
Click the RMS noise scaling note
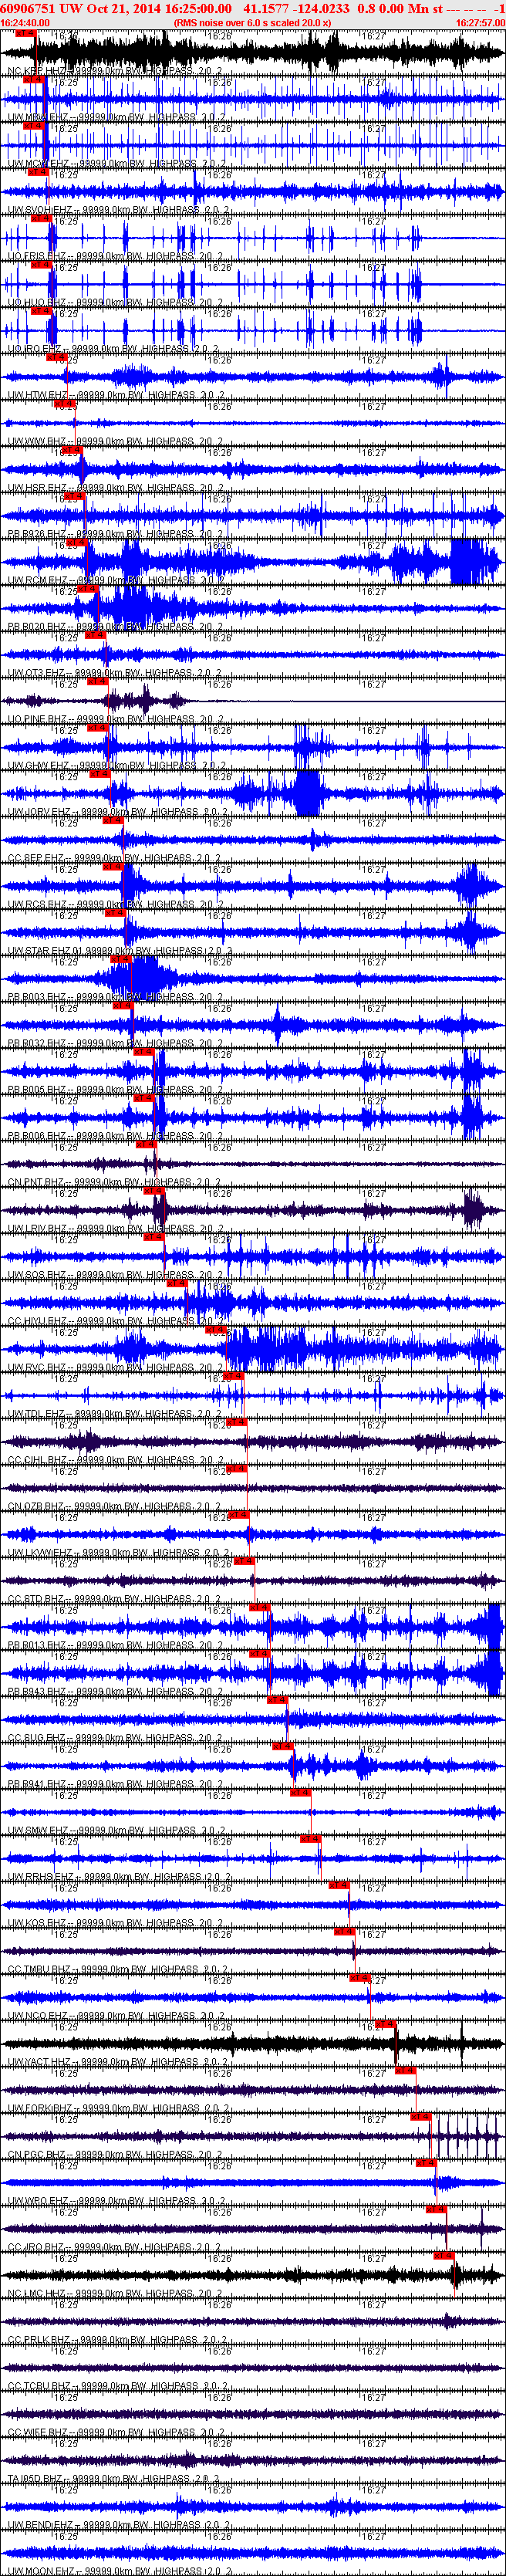point(252,22)
